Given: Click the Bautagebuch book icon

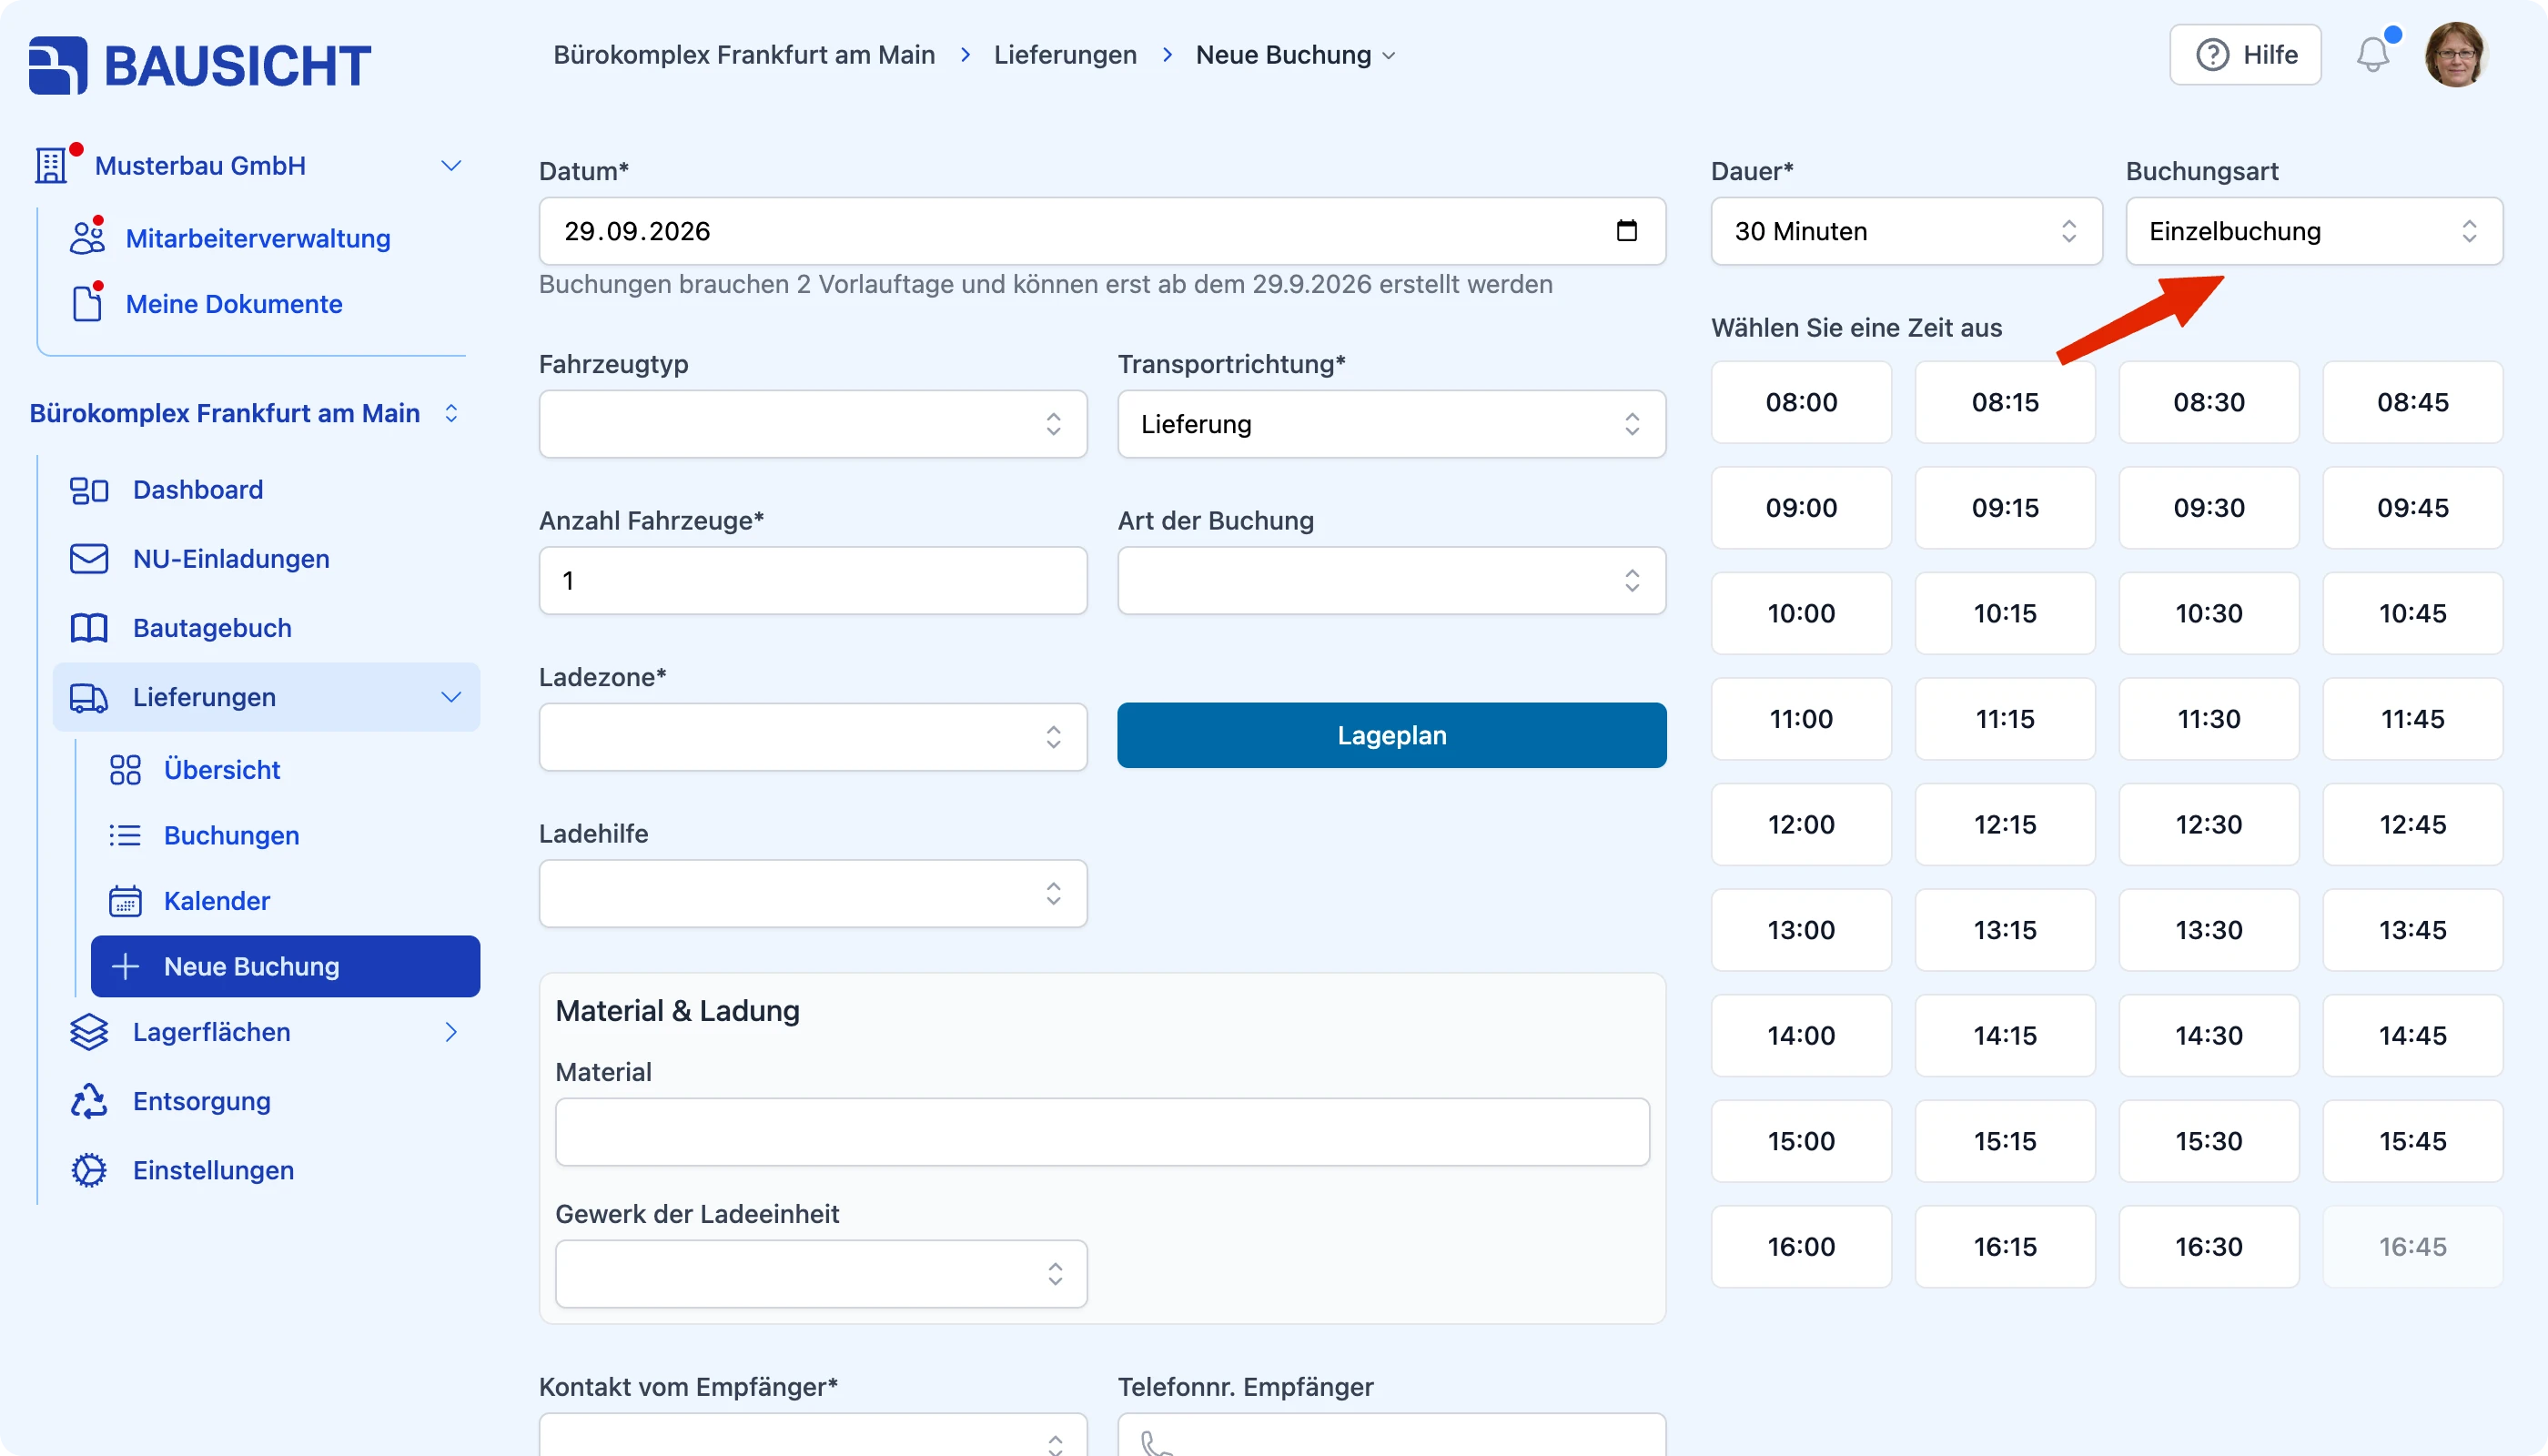Looking at the screenshot, I should [89, 628].
